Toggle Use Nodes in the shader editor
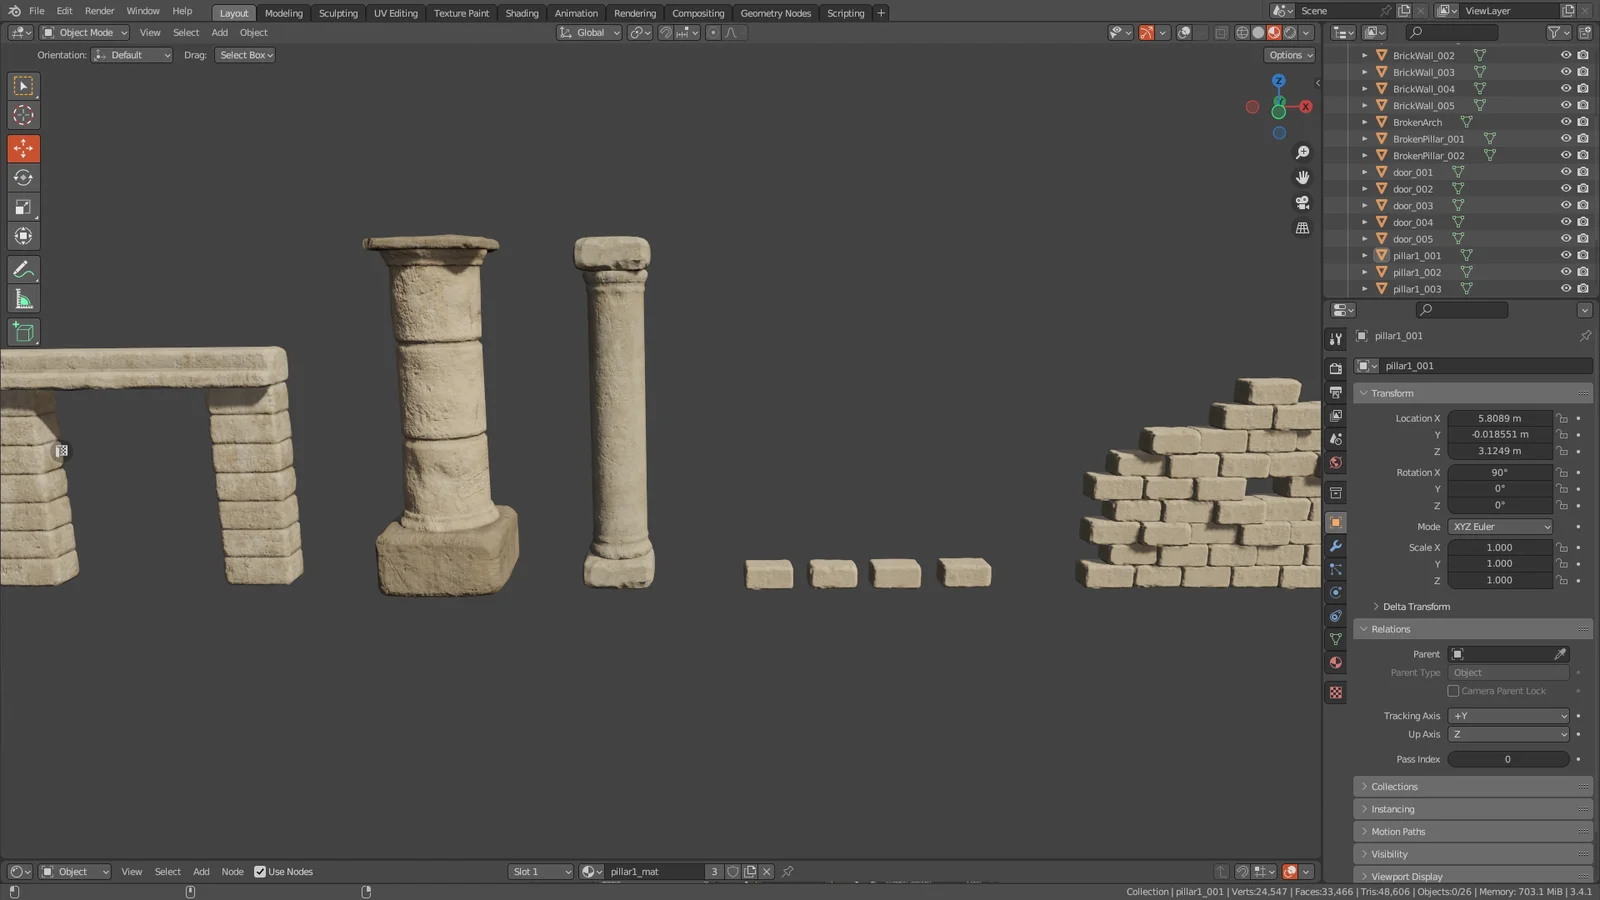 pyautogui.click(x=261, y=871)
